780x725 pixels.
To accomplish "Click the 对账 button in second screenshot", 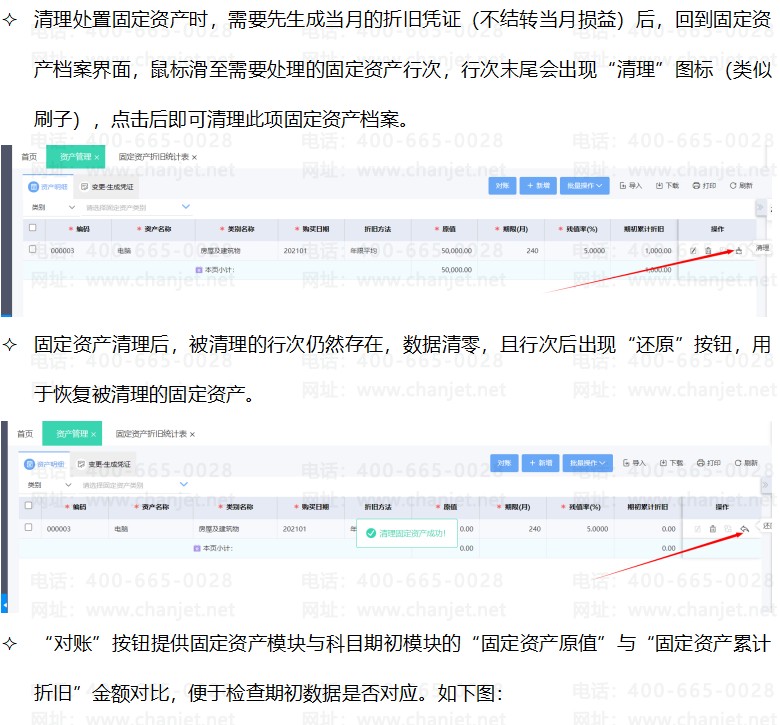I will pyautogui.click(x=504, y=463).
